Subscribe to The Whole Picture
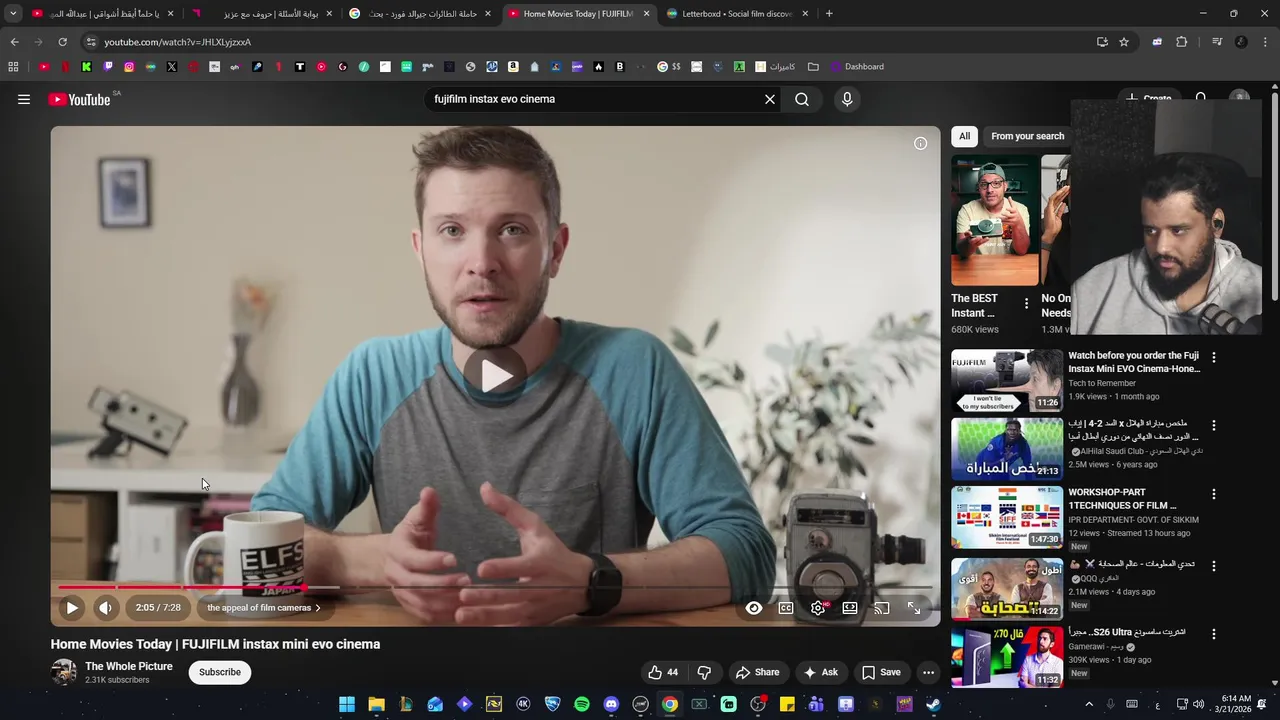Screen dimensions: 1280x720 tap(220, 672)
